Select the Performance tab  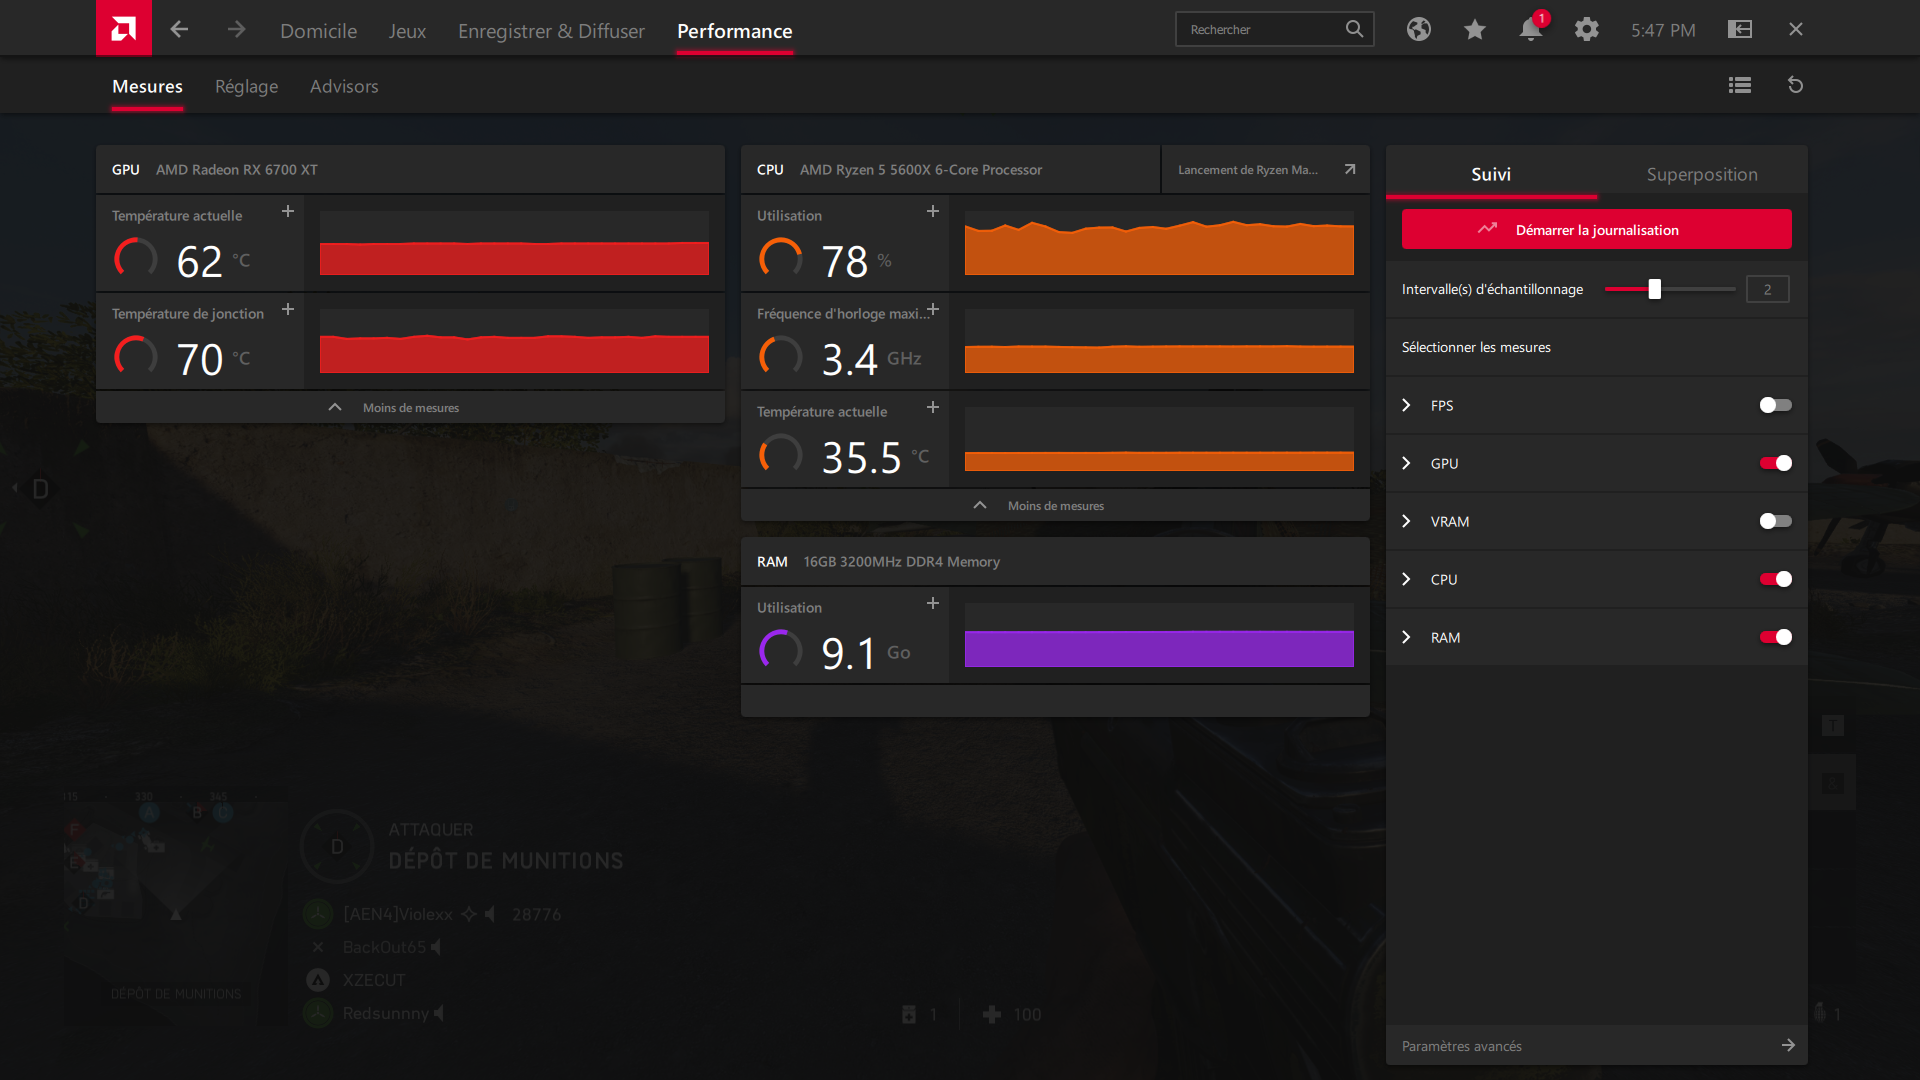pos(734,31)
